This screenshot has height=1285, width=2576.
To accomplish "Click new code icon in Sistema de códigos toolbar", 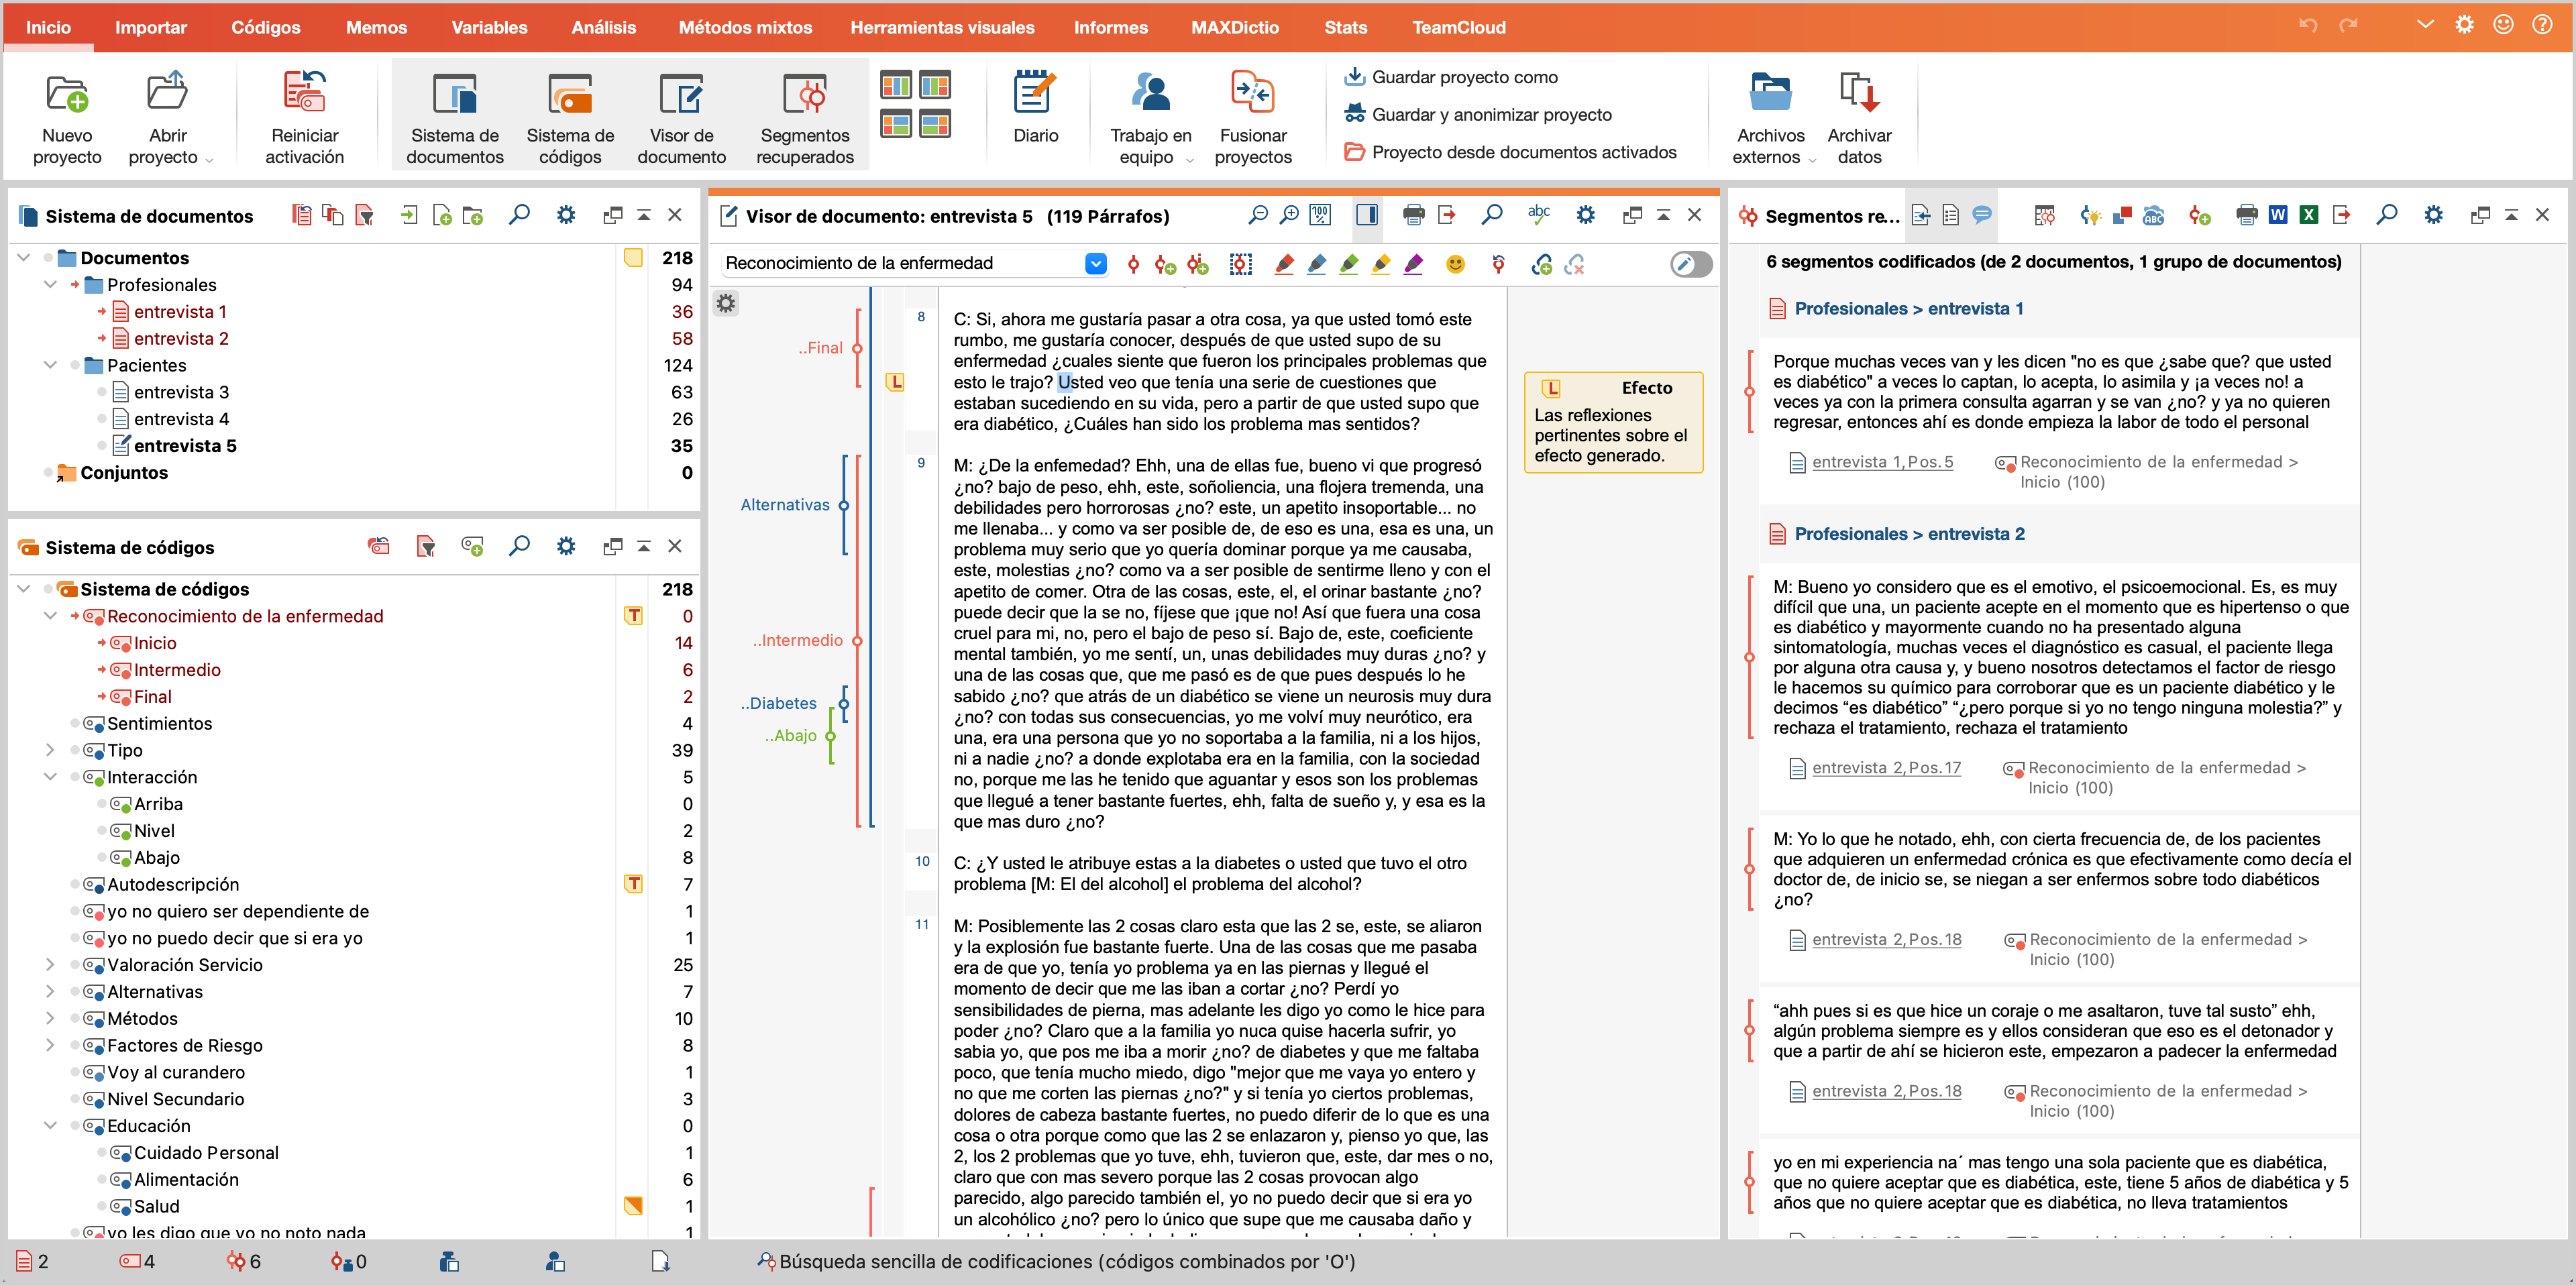I will click(x=472, y=546).
